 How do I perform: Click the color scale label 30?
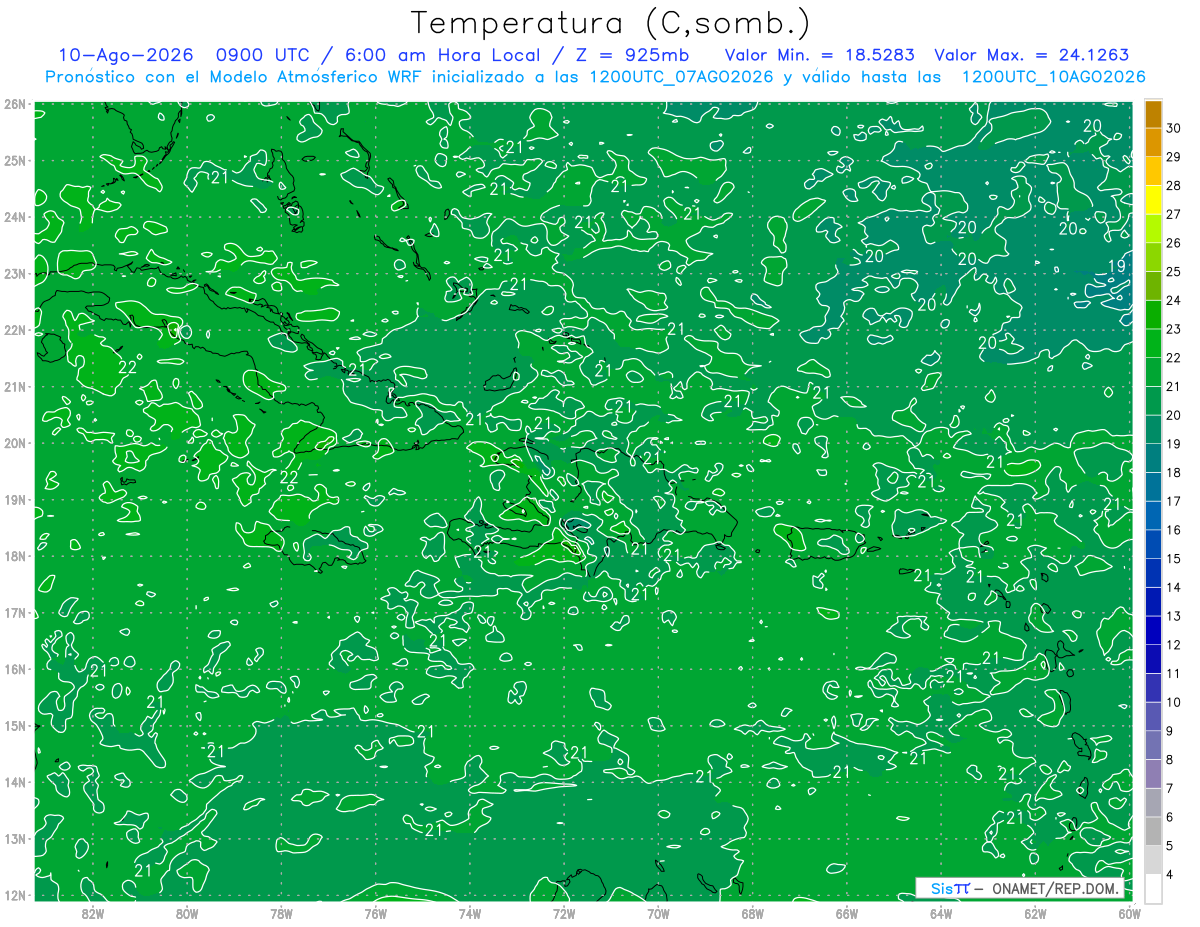click(x=1173, y=128)
